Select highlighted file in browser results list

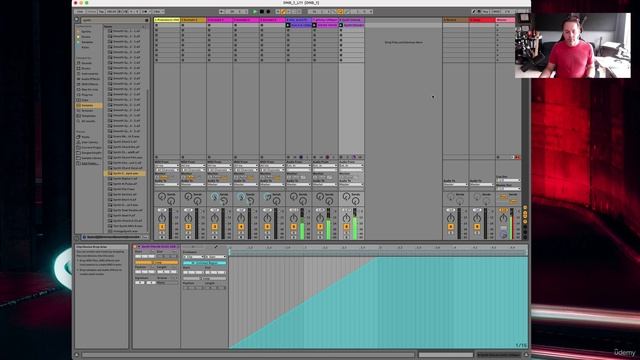click(x=124, y=173)
